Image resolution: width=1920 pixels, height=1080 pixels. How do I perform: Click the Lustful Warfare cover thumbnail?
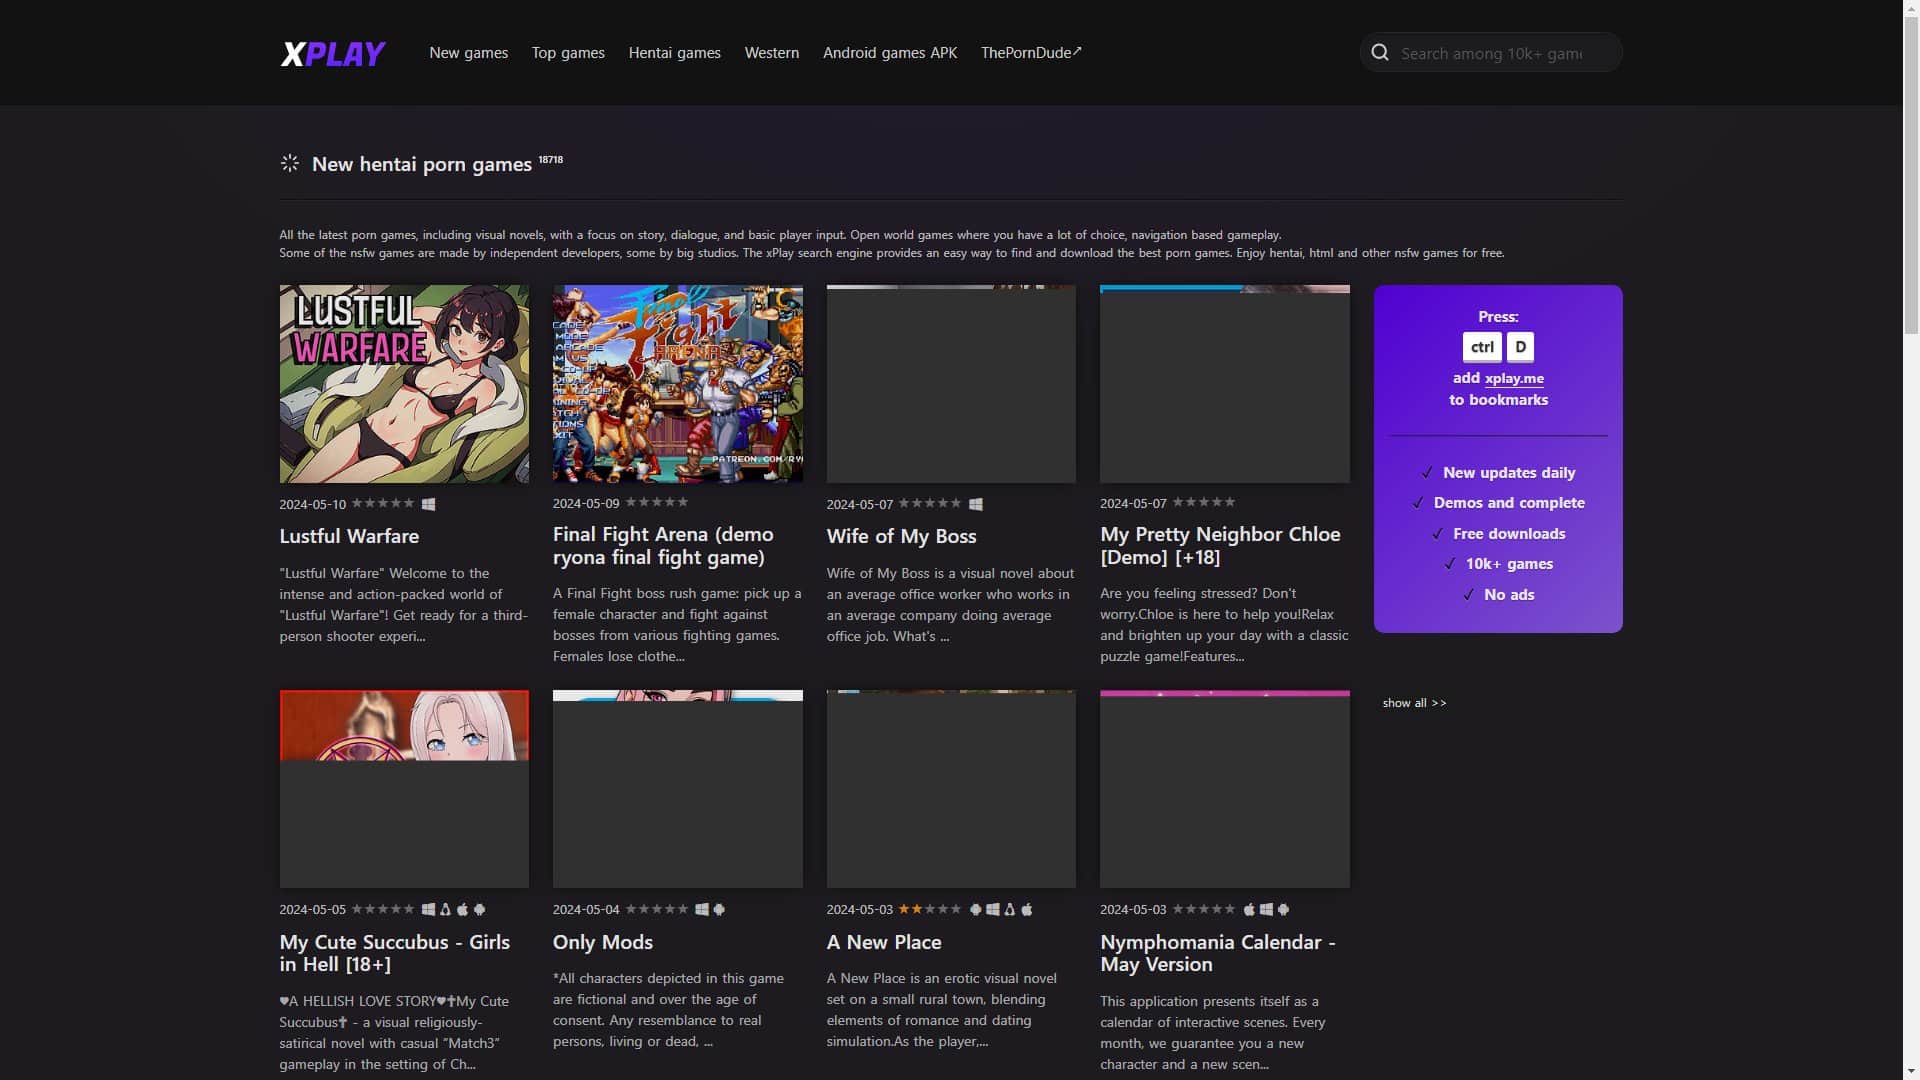[404, 384]
